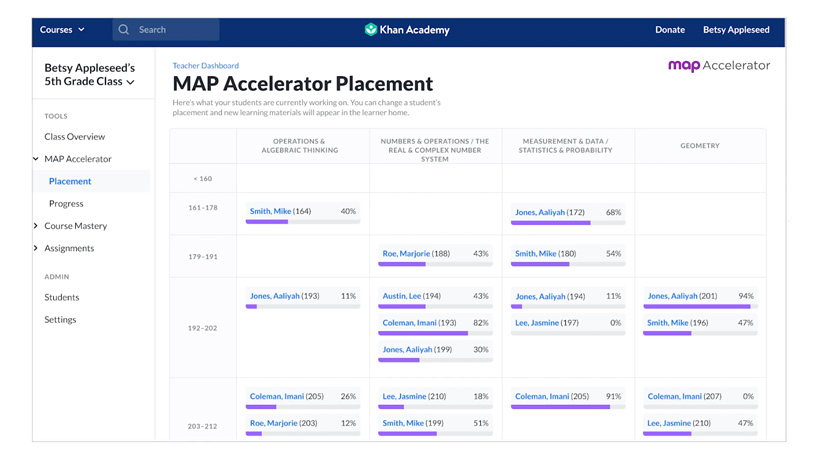Screen dimensions: 820x455
Task: Open Class Overview in the sidebar
Action: (75, 136)
